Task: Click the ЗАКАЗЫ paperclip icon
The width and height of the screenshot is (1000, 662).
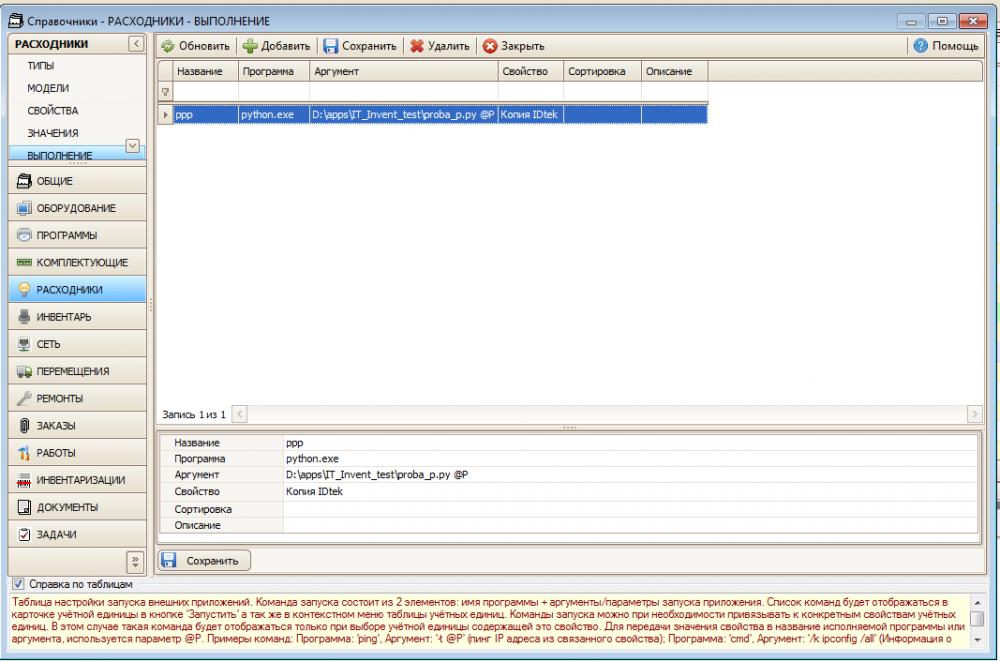Action: (24, 426)
